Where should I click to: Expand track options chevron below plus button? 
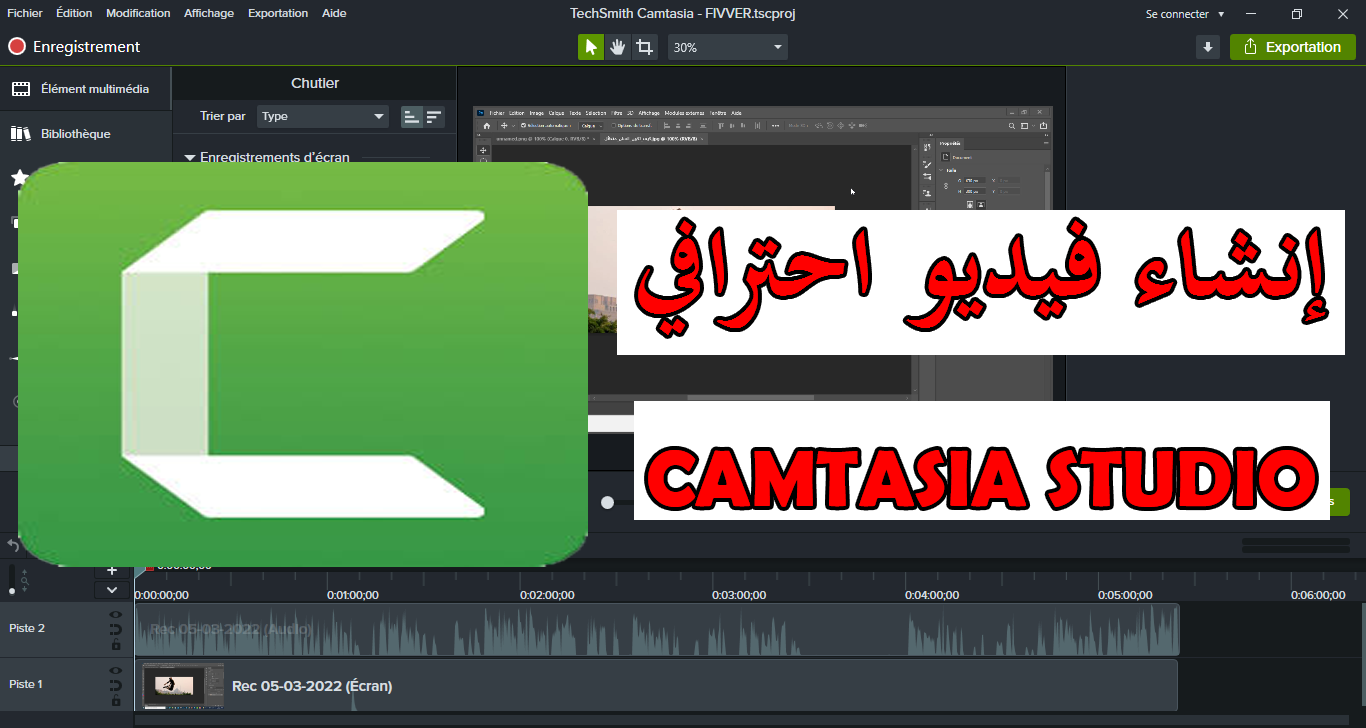tap(112, 590)
